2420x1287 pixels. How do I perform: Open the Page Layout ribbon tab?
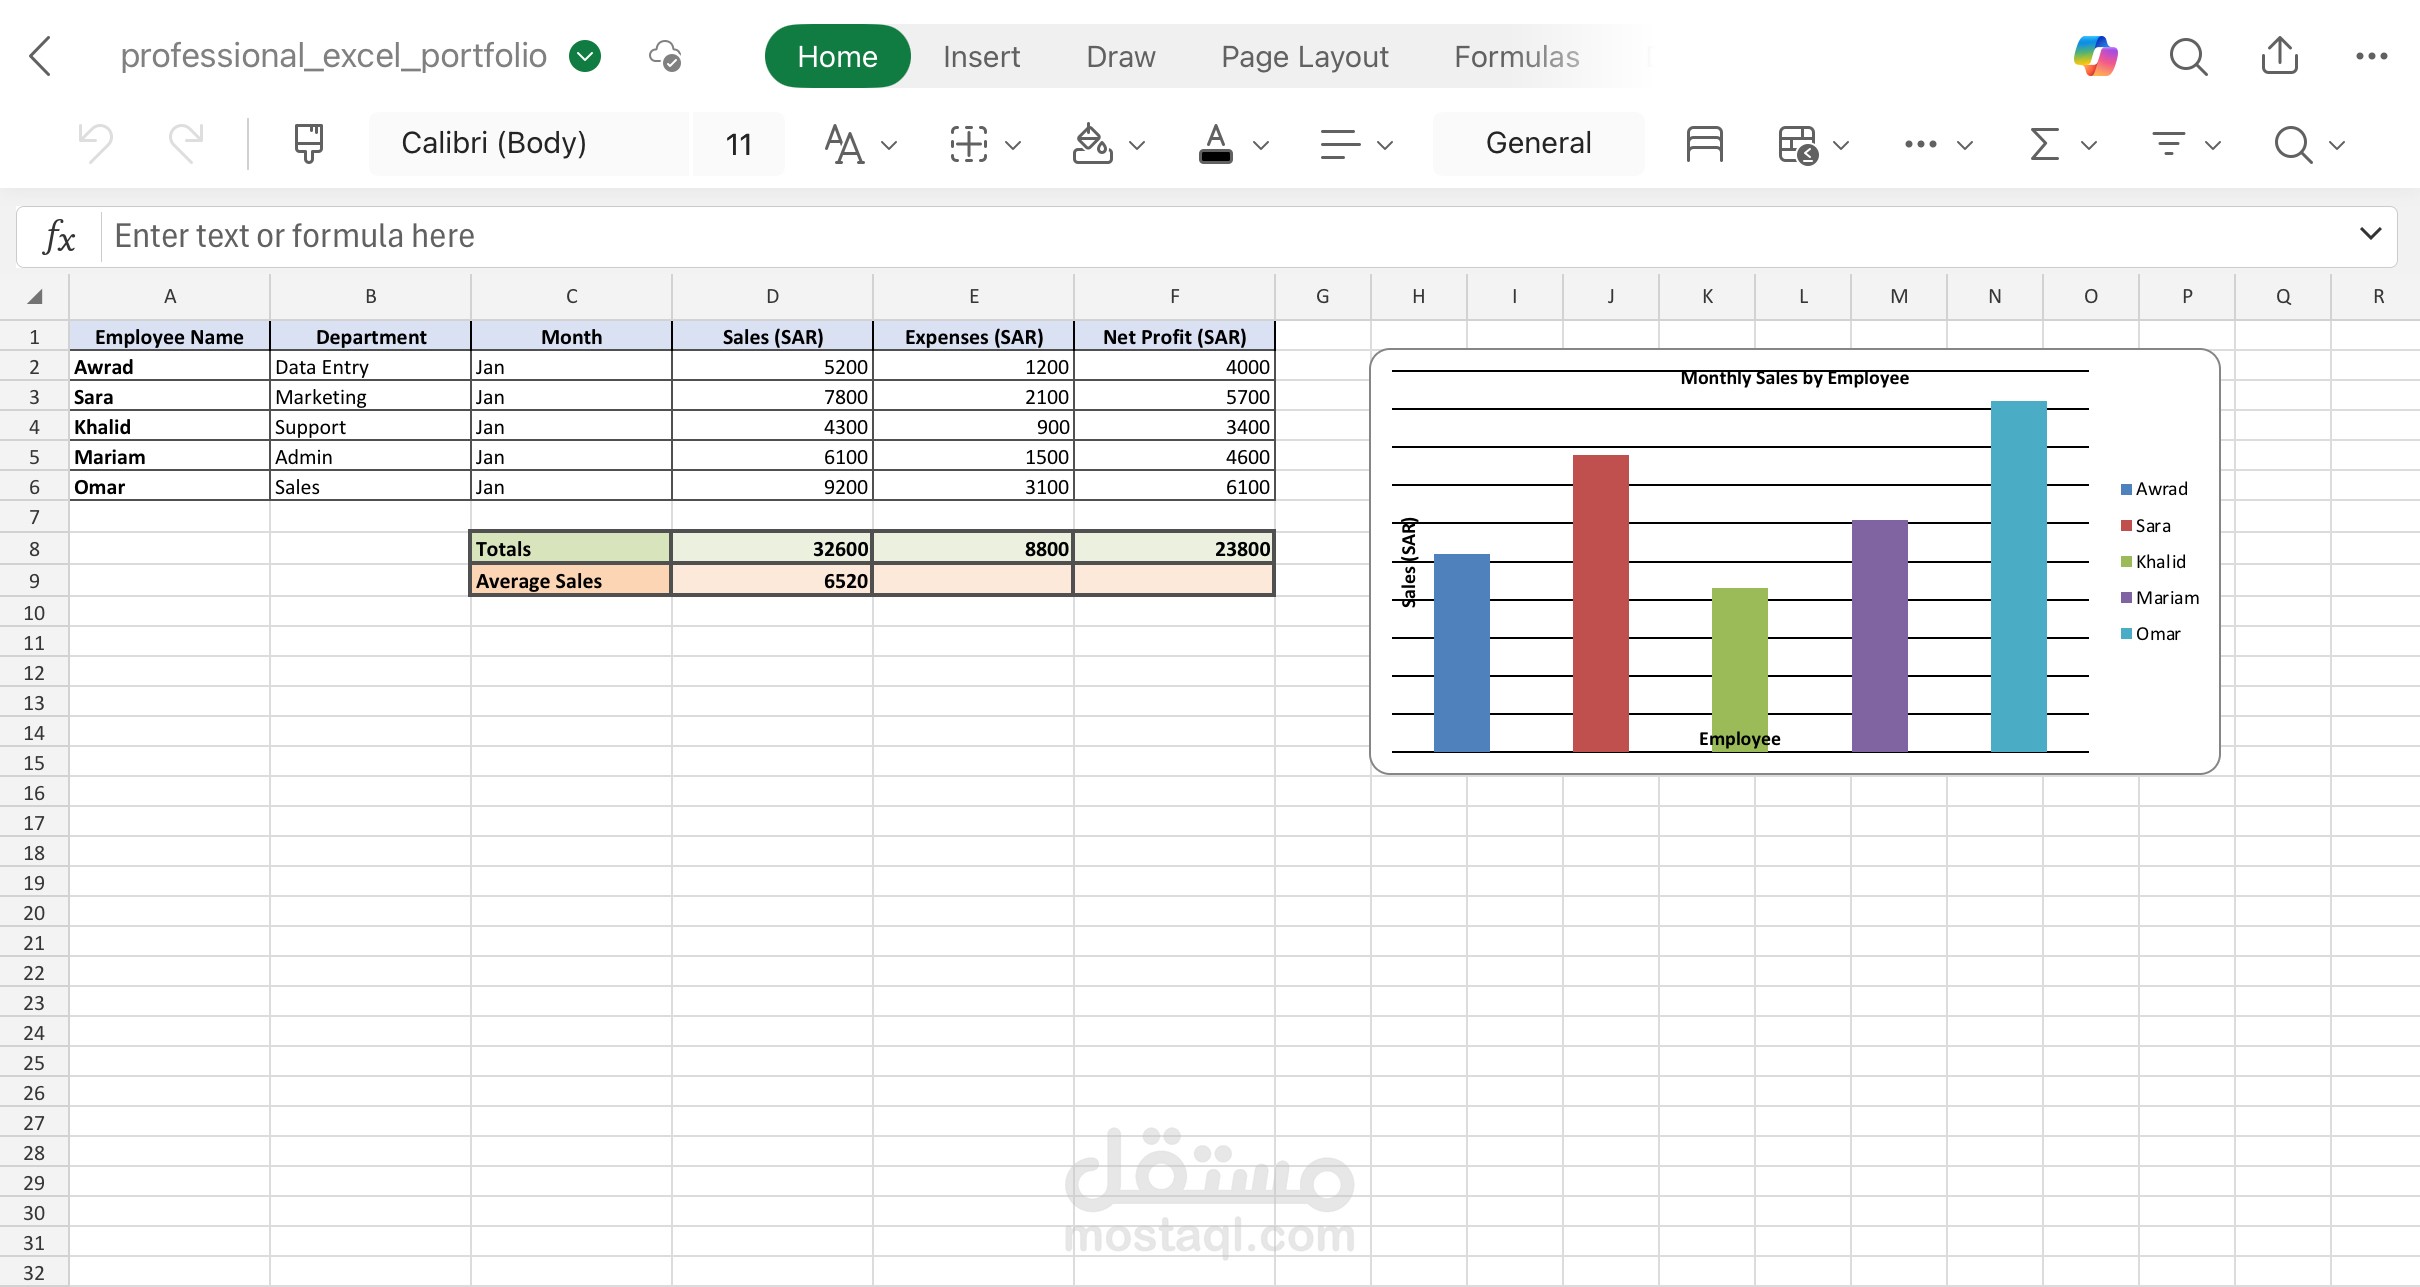1303,56
